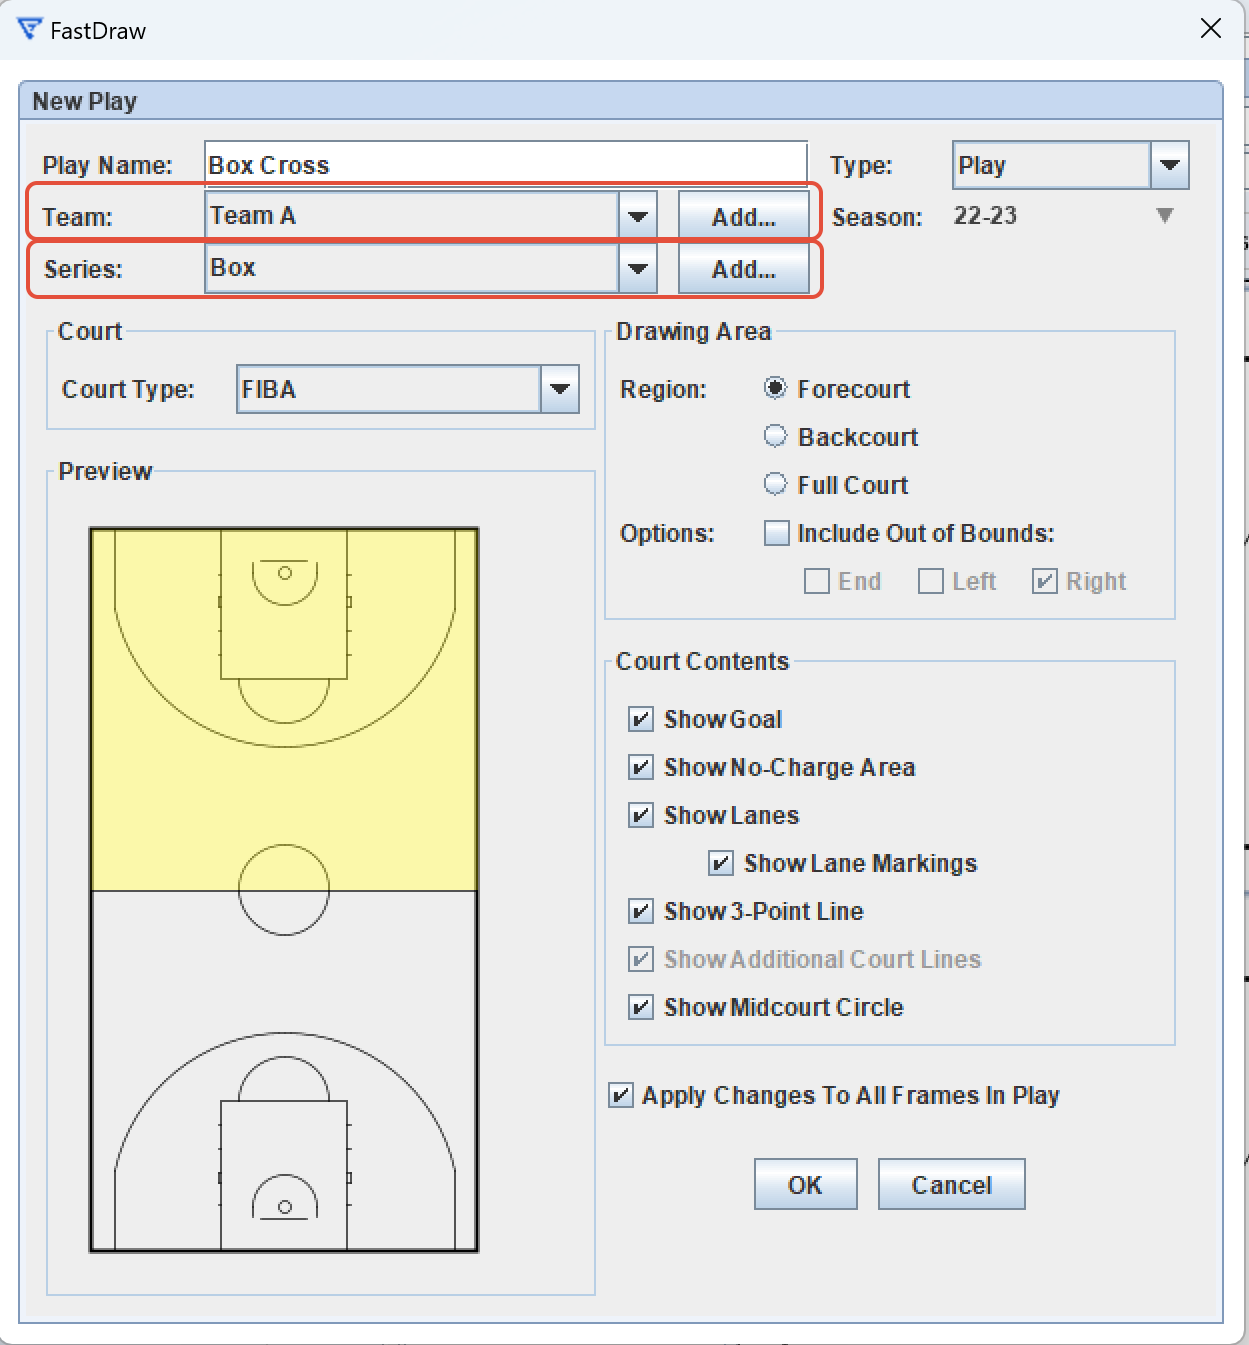
Task: Toggle Apply Changes To All Frames In Play
Action: (620, 1095)
